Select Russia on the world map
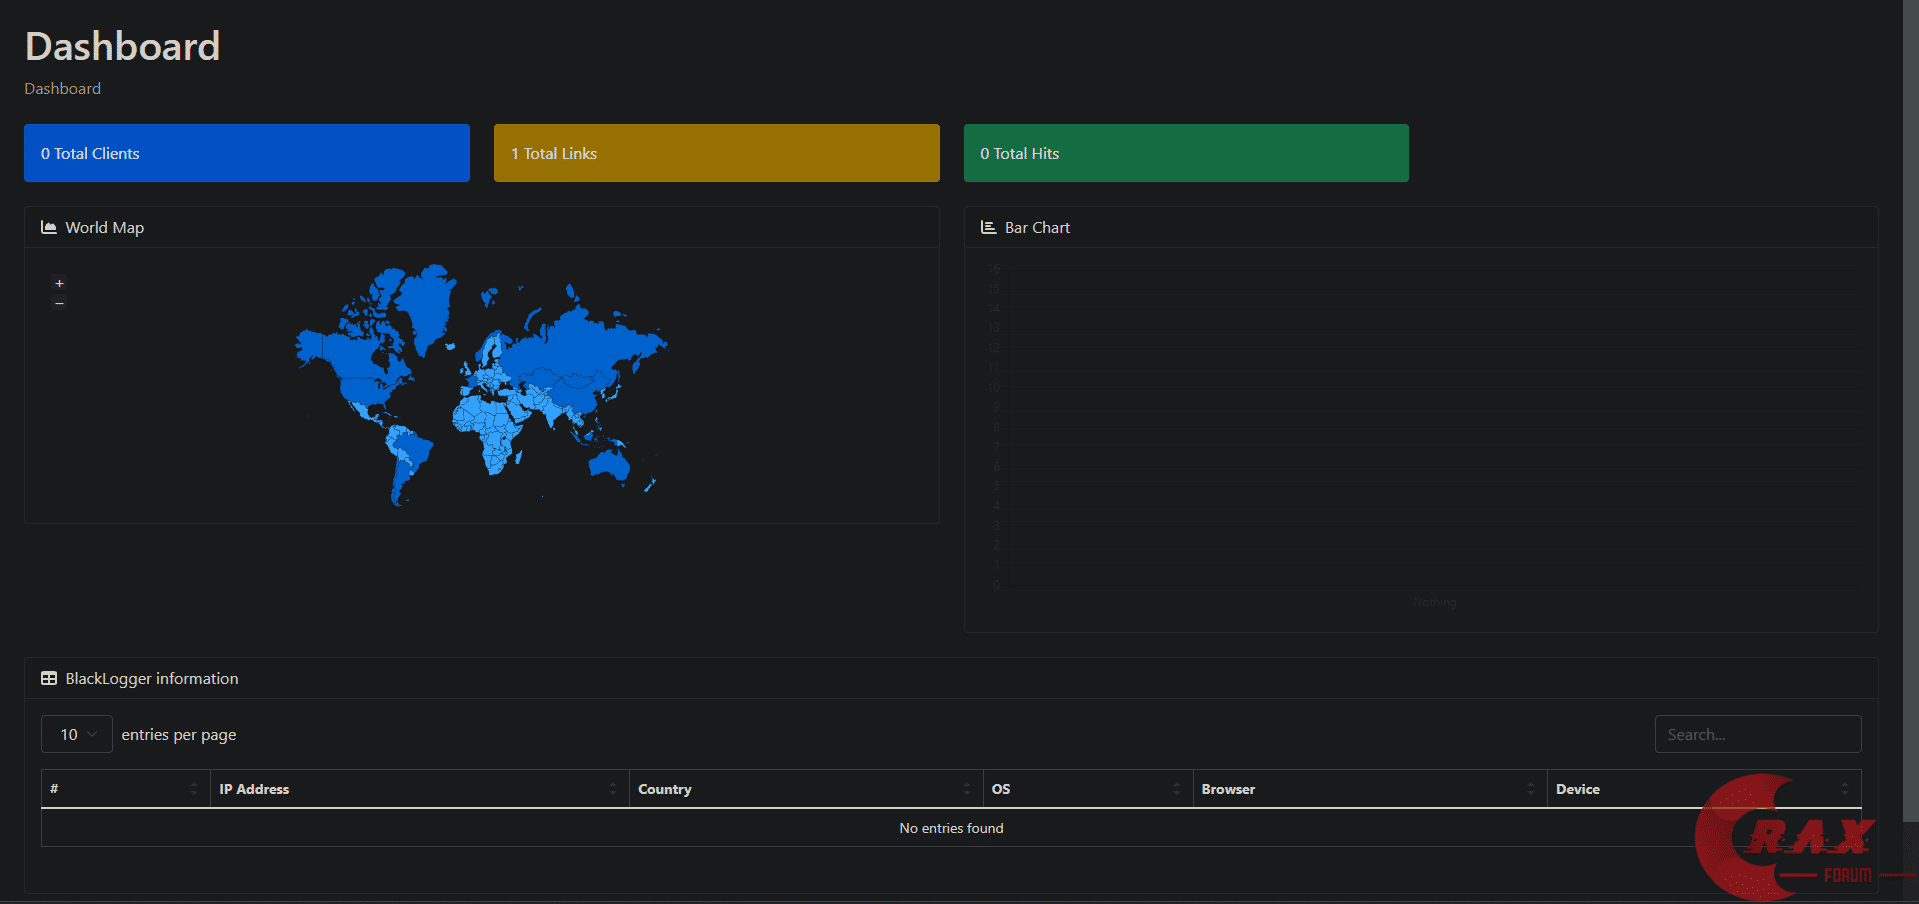 [x=580, y=345]
